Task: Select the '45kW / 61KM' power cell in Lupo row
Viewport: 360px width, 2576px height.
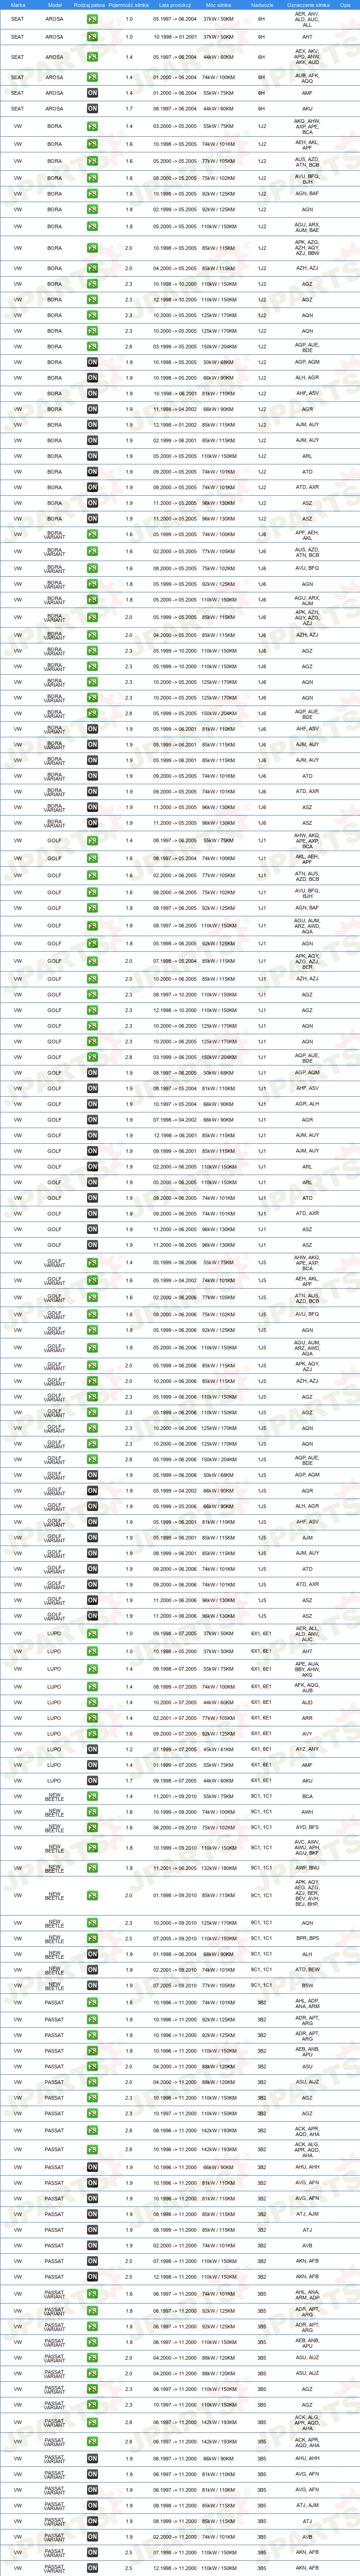Action: (219, 1750)
